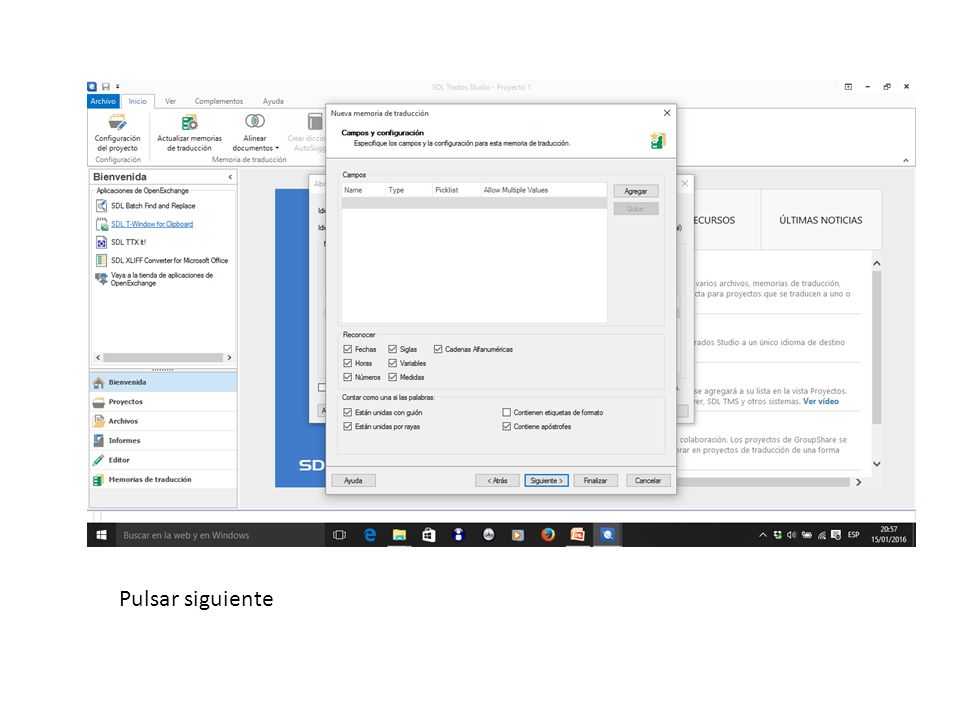Go to OpenExchange app store entry
This screenshot has height=720, width=960.
point(155,279)
